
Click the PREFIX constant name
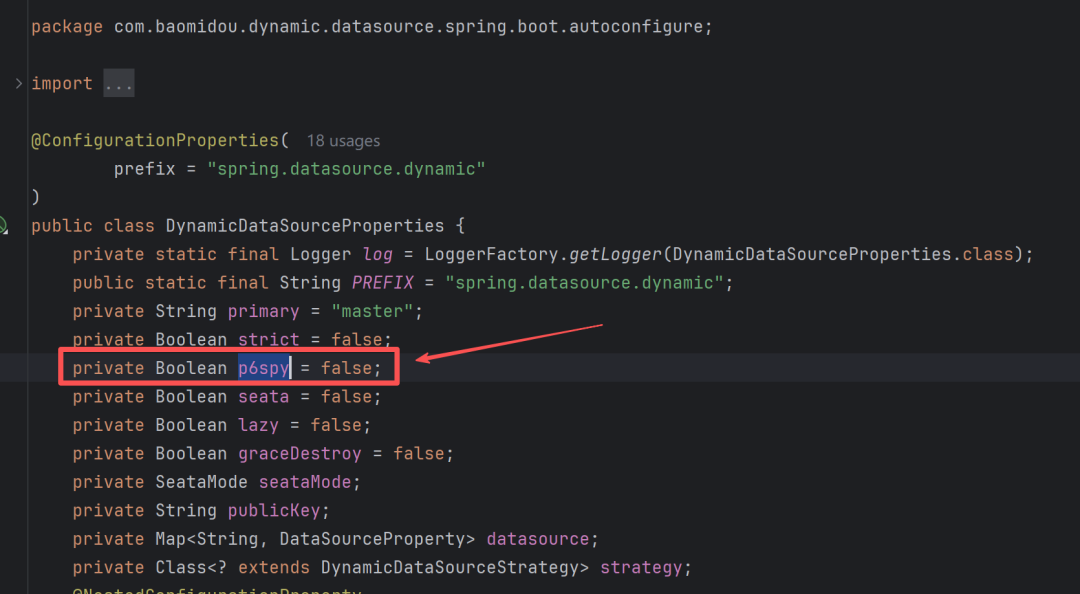tap(383, 283)
